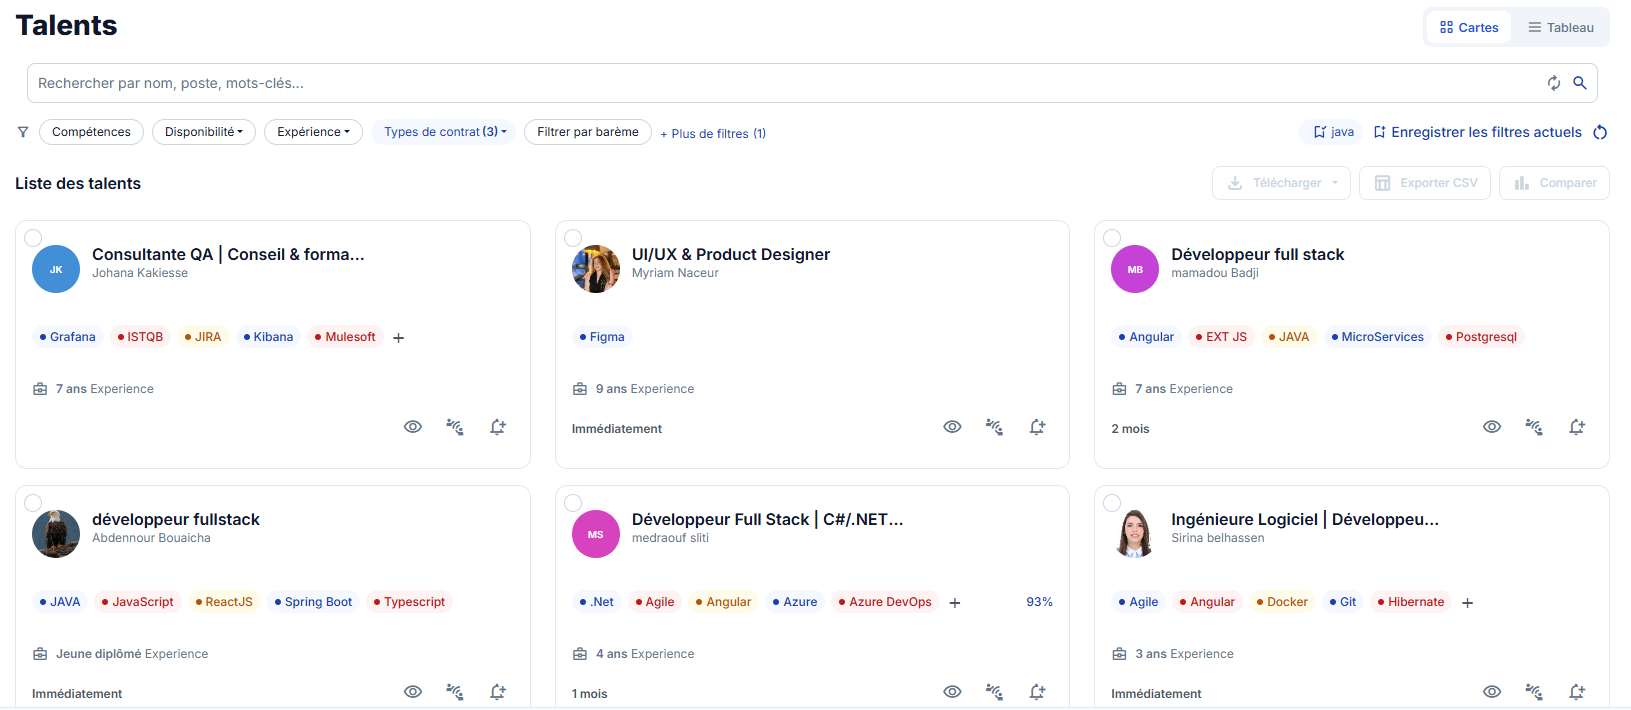Viewport: 1631px width, 710px height.
Task: View Sirina belhassen profile eye icon
Action: point(1492,692)
